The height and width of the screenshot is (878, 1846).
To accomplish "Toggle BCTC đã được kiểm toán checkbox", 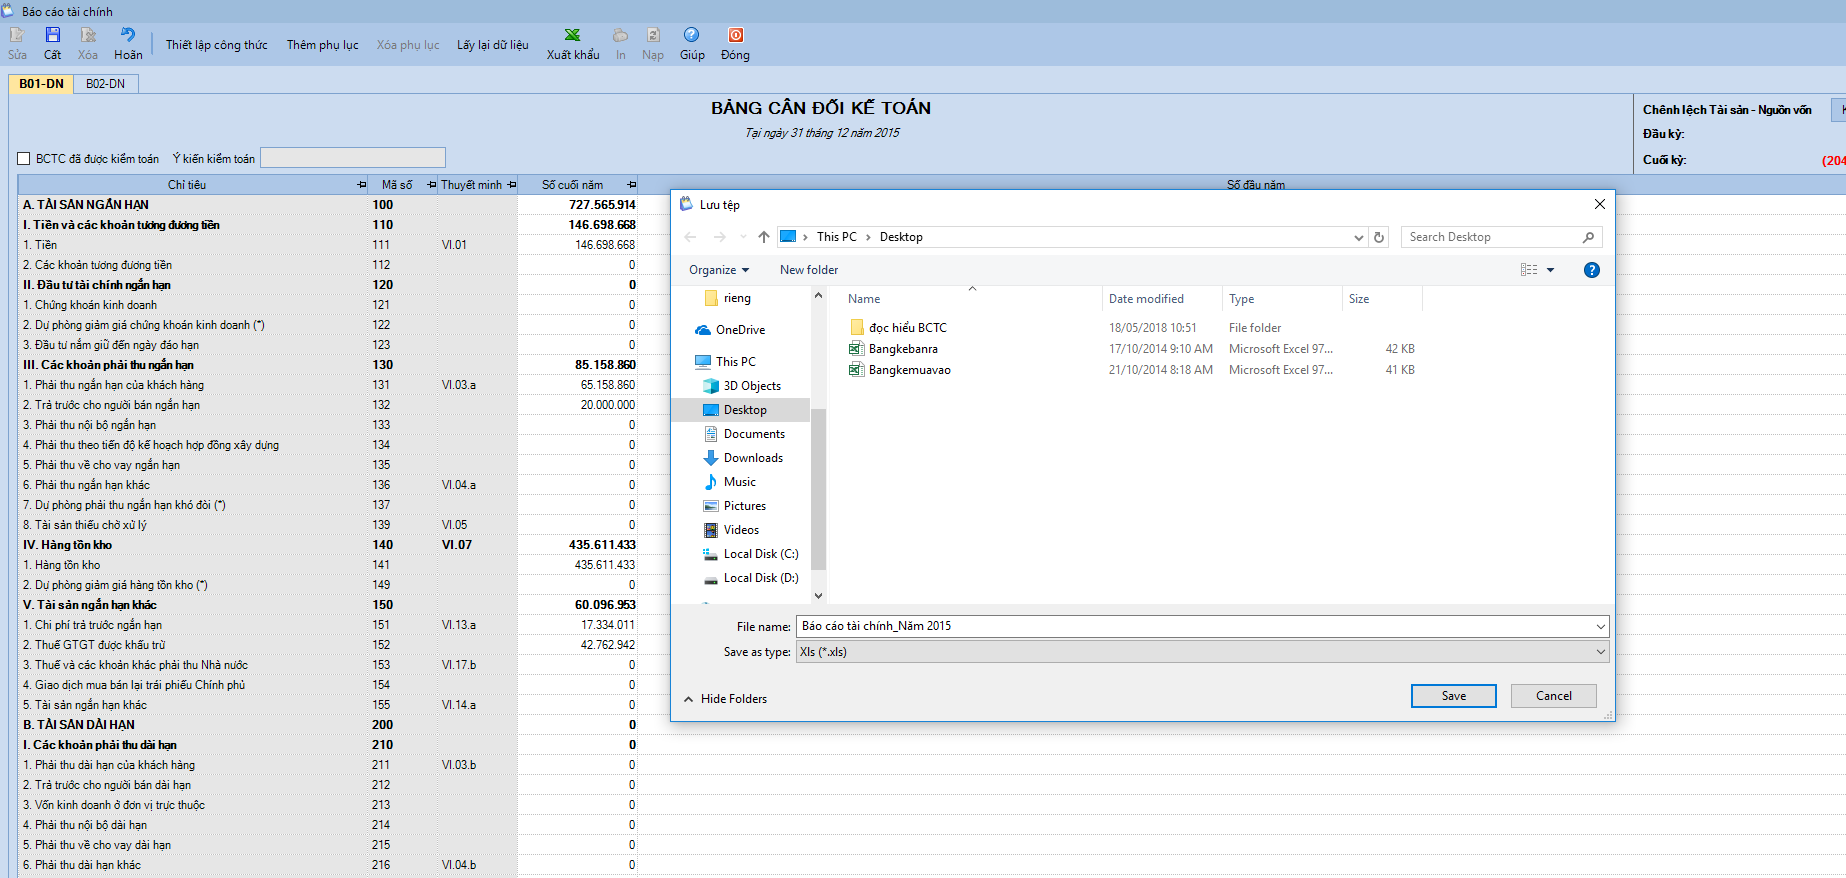I will (24, 159).
